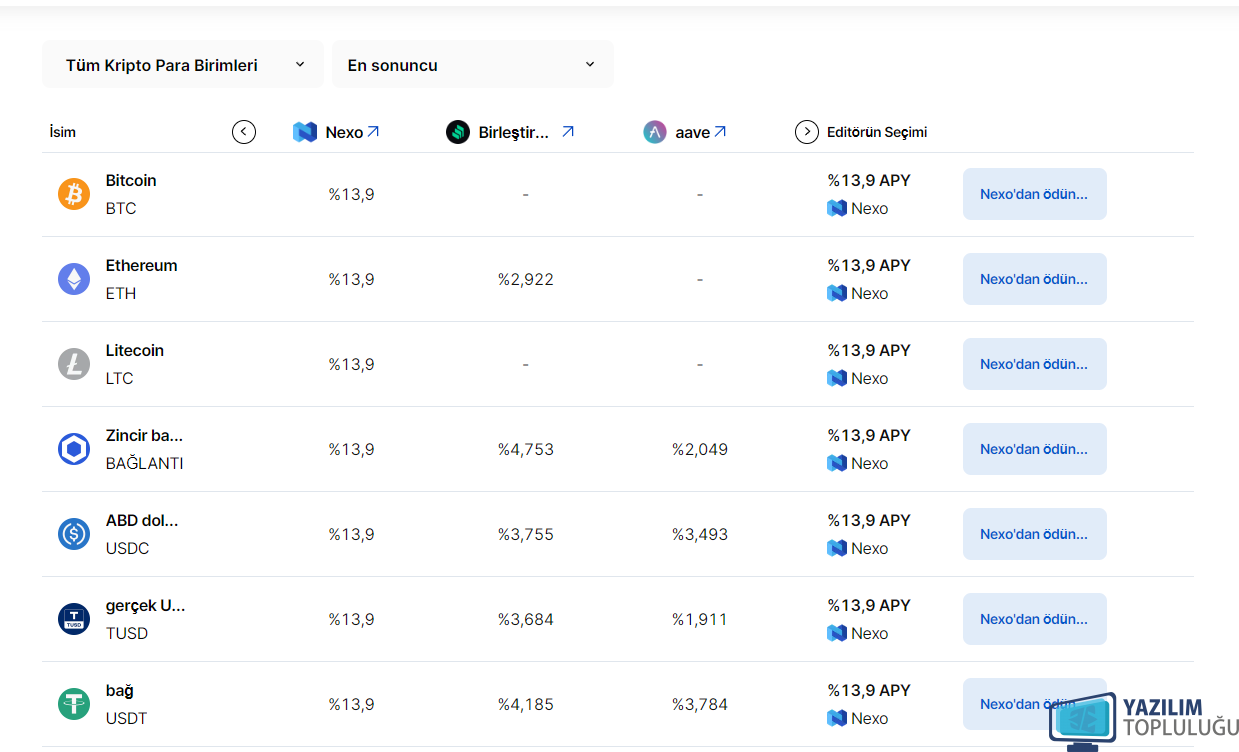The height and width of the screenshot is (752, 1239).
Task: Select the ABD dol... name text
Action: (142, 520)
